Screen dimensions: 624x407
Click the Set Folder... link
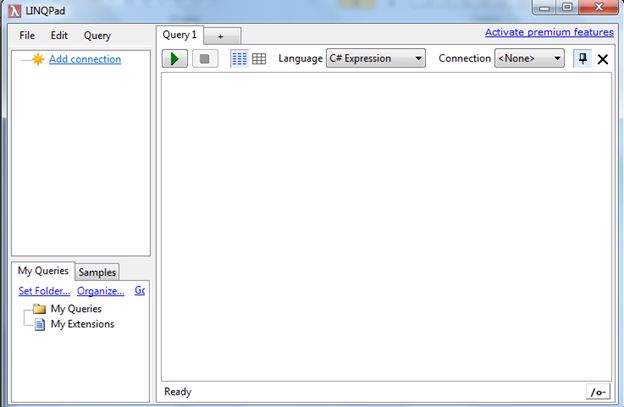[44, 291]
